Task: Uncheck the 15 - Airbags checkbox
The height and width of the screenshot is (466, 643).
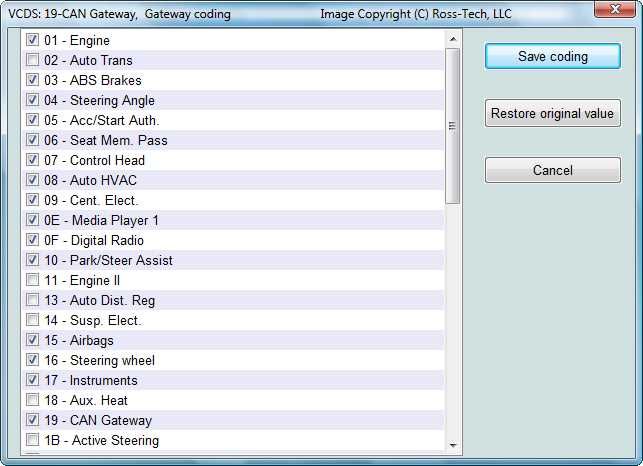Action: 32,340
